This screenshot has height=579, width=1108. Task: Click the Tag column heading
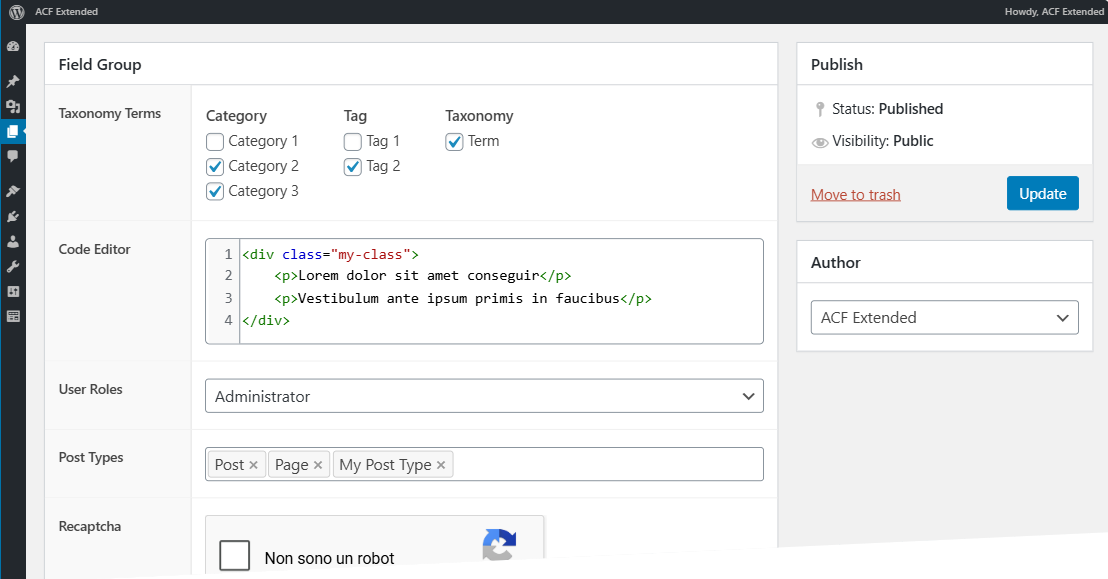(x=355, y=116)
